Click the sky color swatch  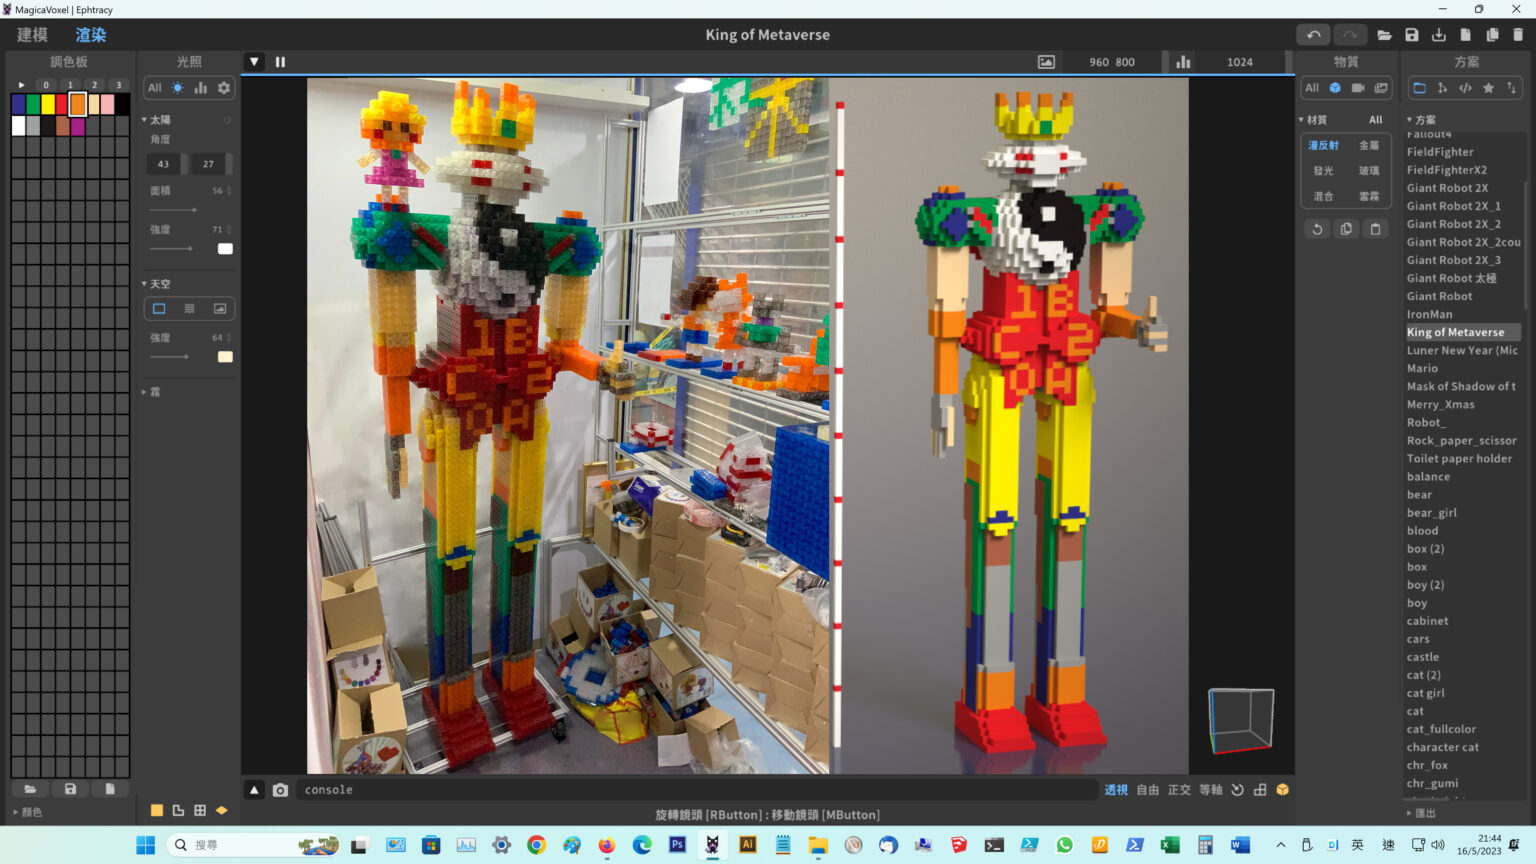point(225,357)
